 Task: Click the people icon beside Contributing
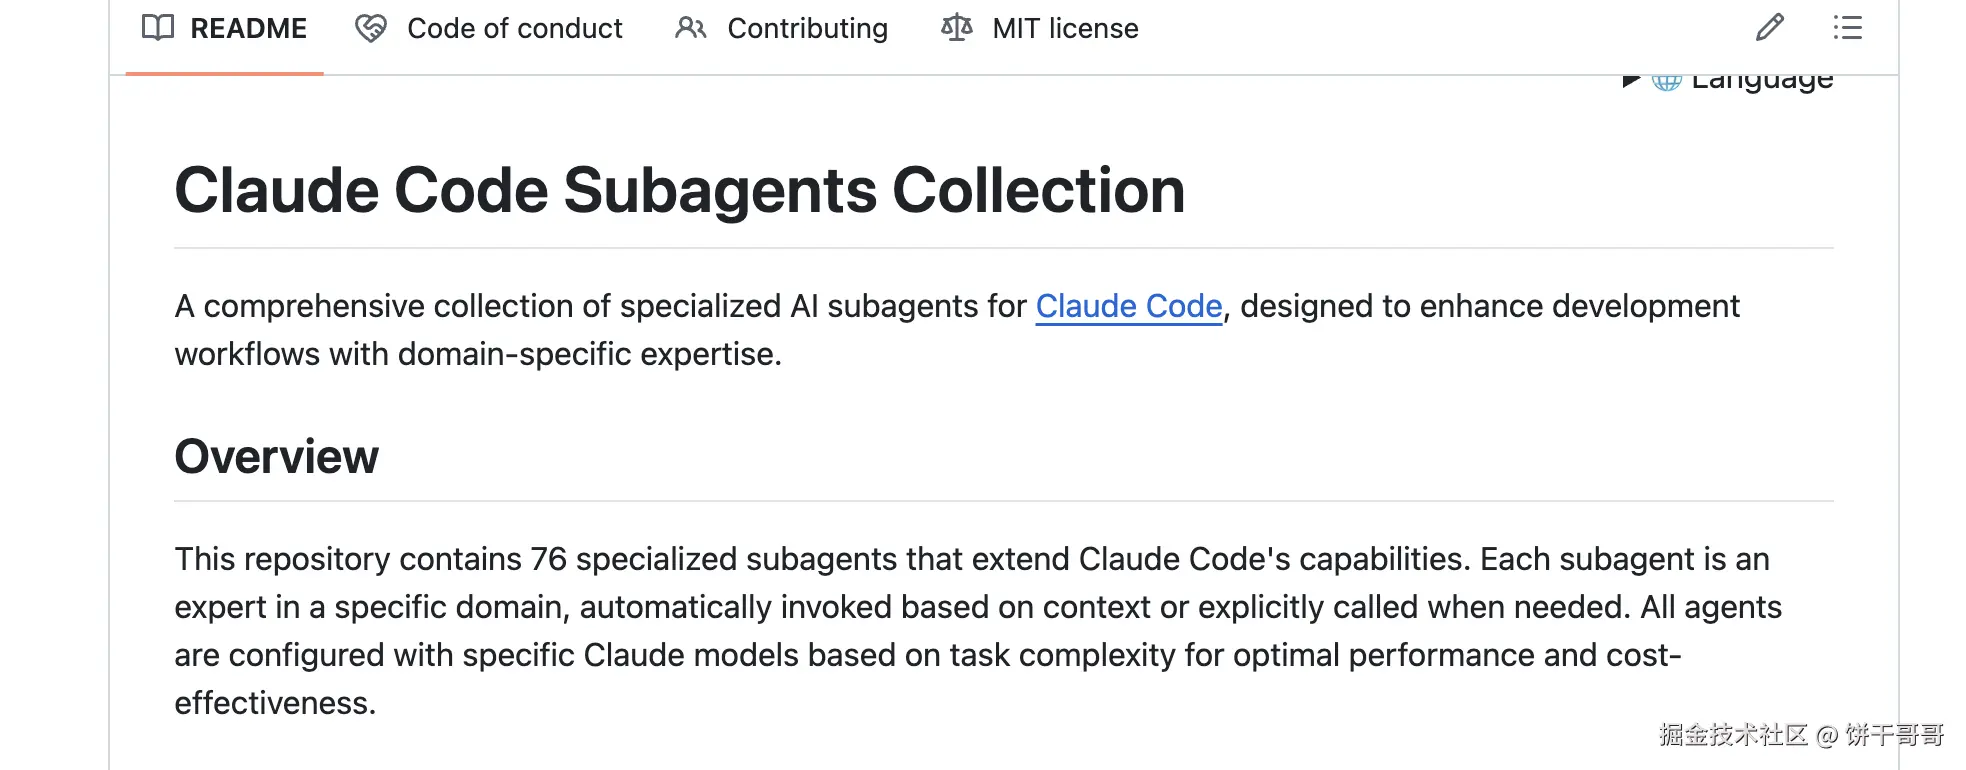691,28
